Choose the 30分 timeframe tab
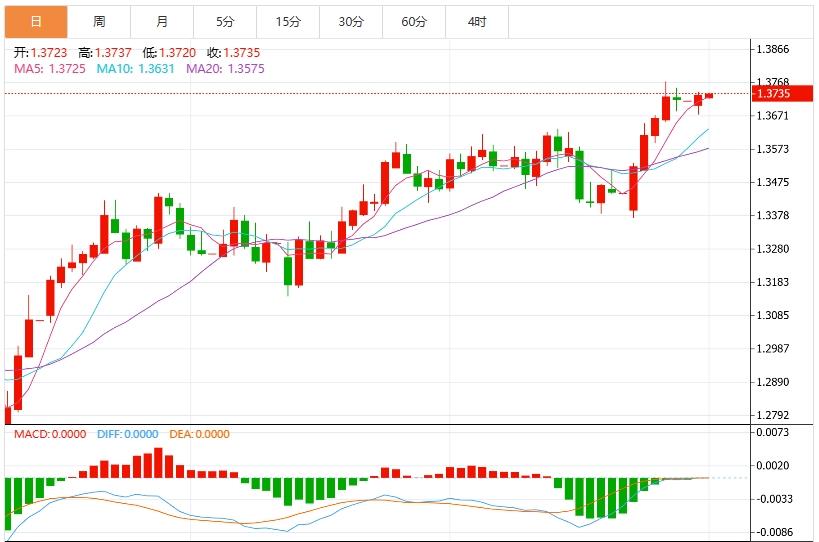 point(351,21)
